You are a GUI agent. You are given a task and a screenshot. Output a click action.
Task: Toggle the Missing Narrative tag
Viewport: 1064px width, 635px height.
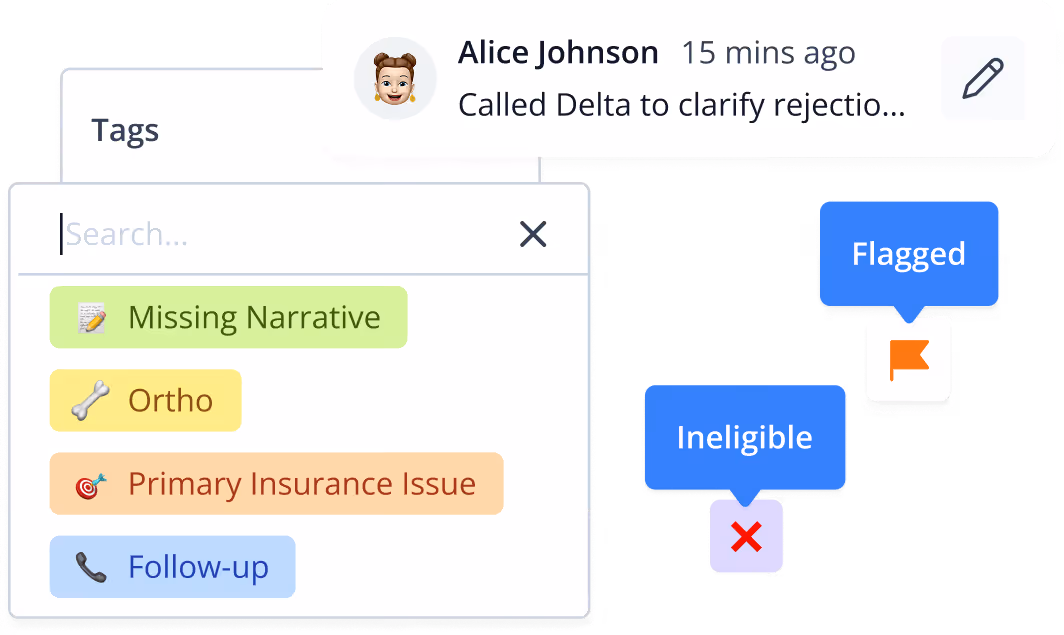click(x=228, y=317)
